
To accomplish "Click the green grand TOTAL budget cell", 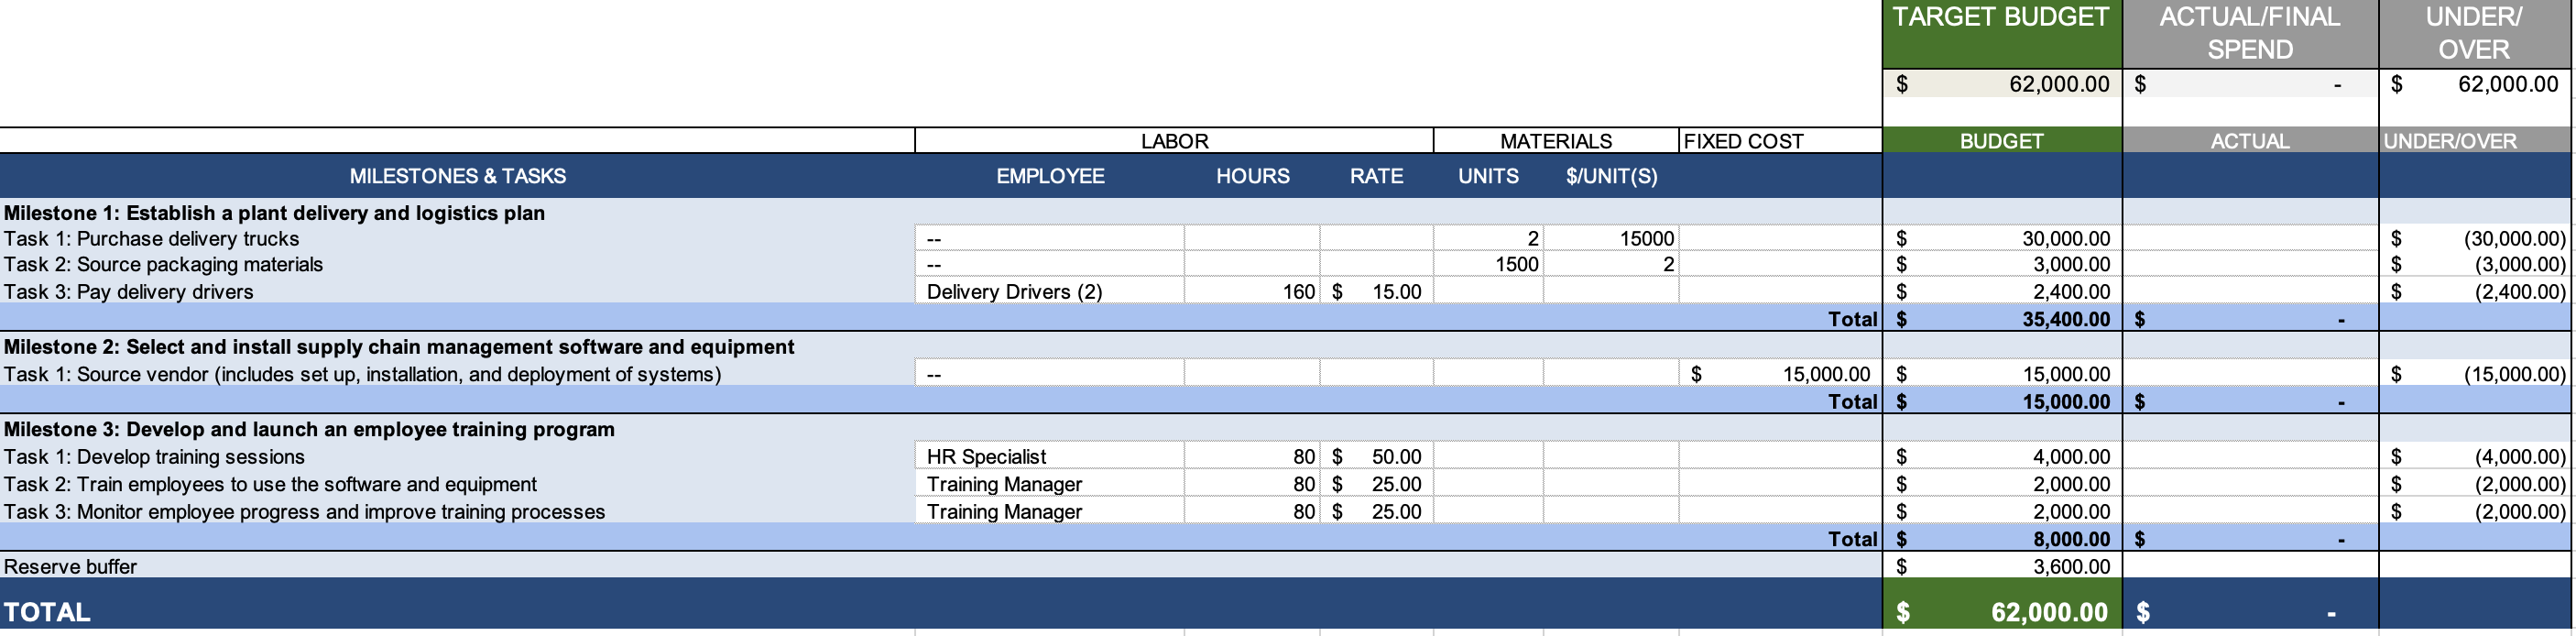I will pyautogui.click(x=2001, y=612).
